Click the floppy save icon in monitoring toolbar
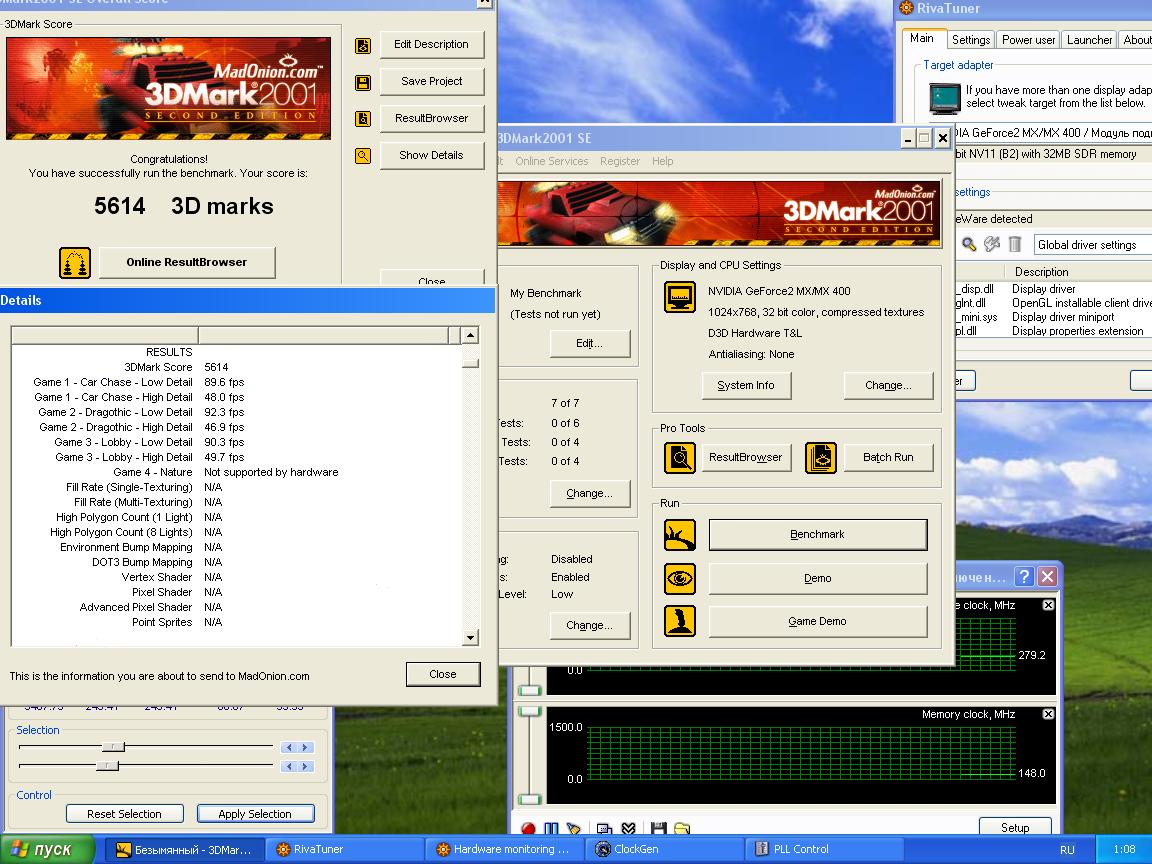The image size is (1152, 864). click(658, 829)
